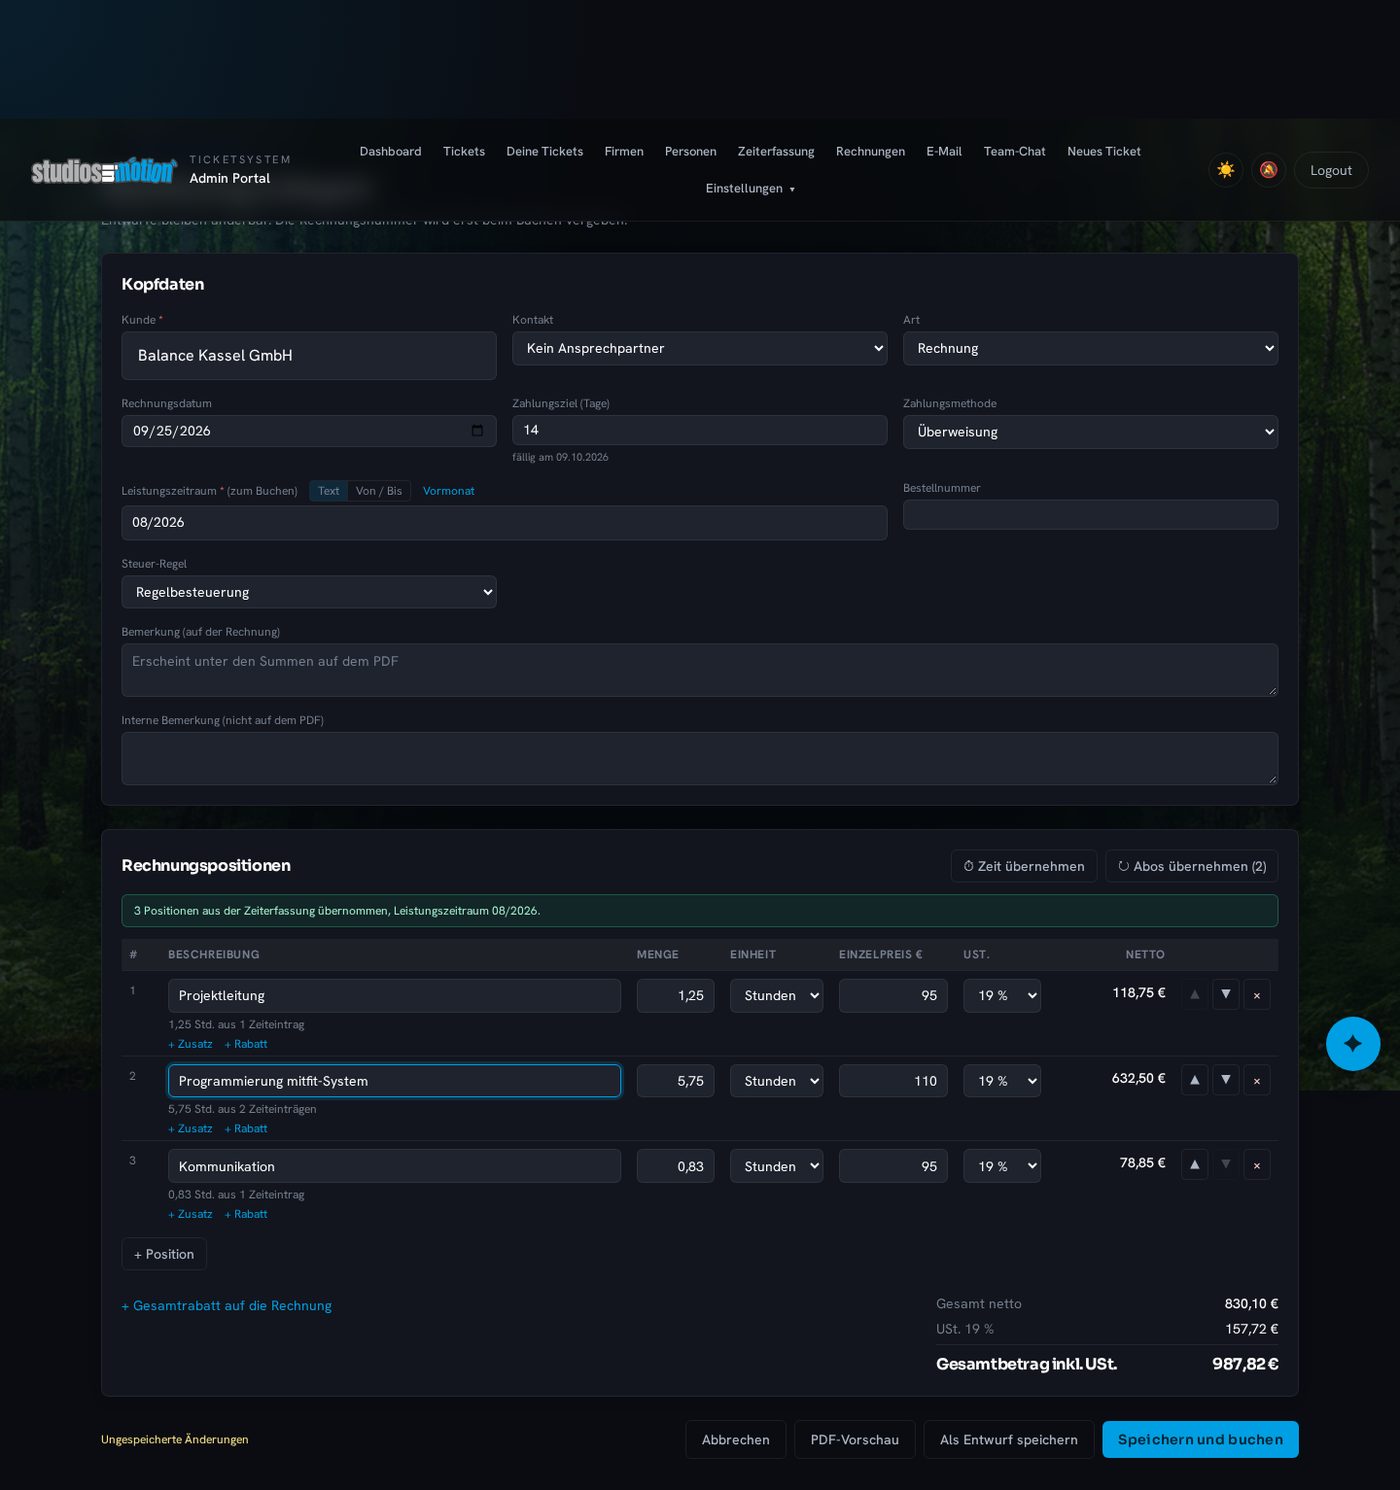Image resolution: width=1400 pixels, height=1490 pixels.
Task: Add a new row with + Position
Action: pyautogui.click(x=164, y=1254)
